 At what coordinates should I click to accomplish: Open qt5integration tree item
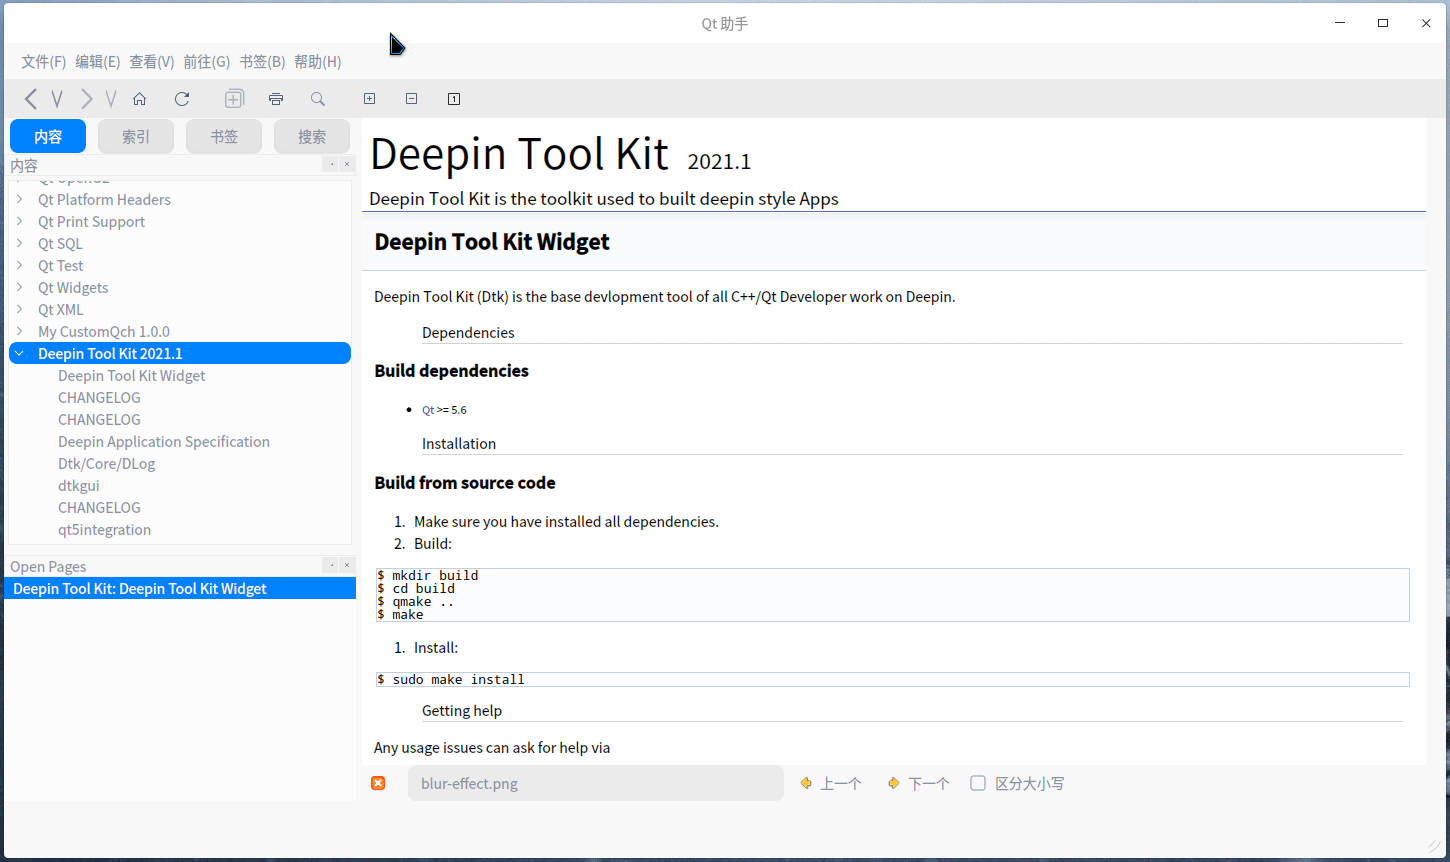coord(104,530)
